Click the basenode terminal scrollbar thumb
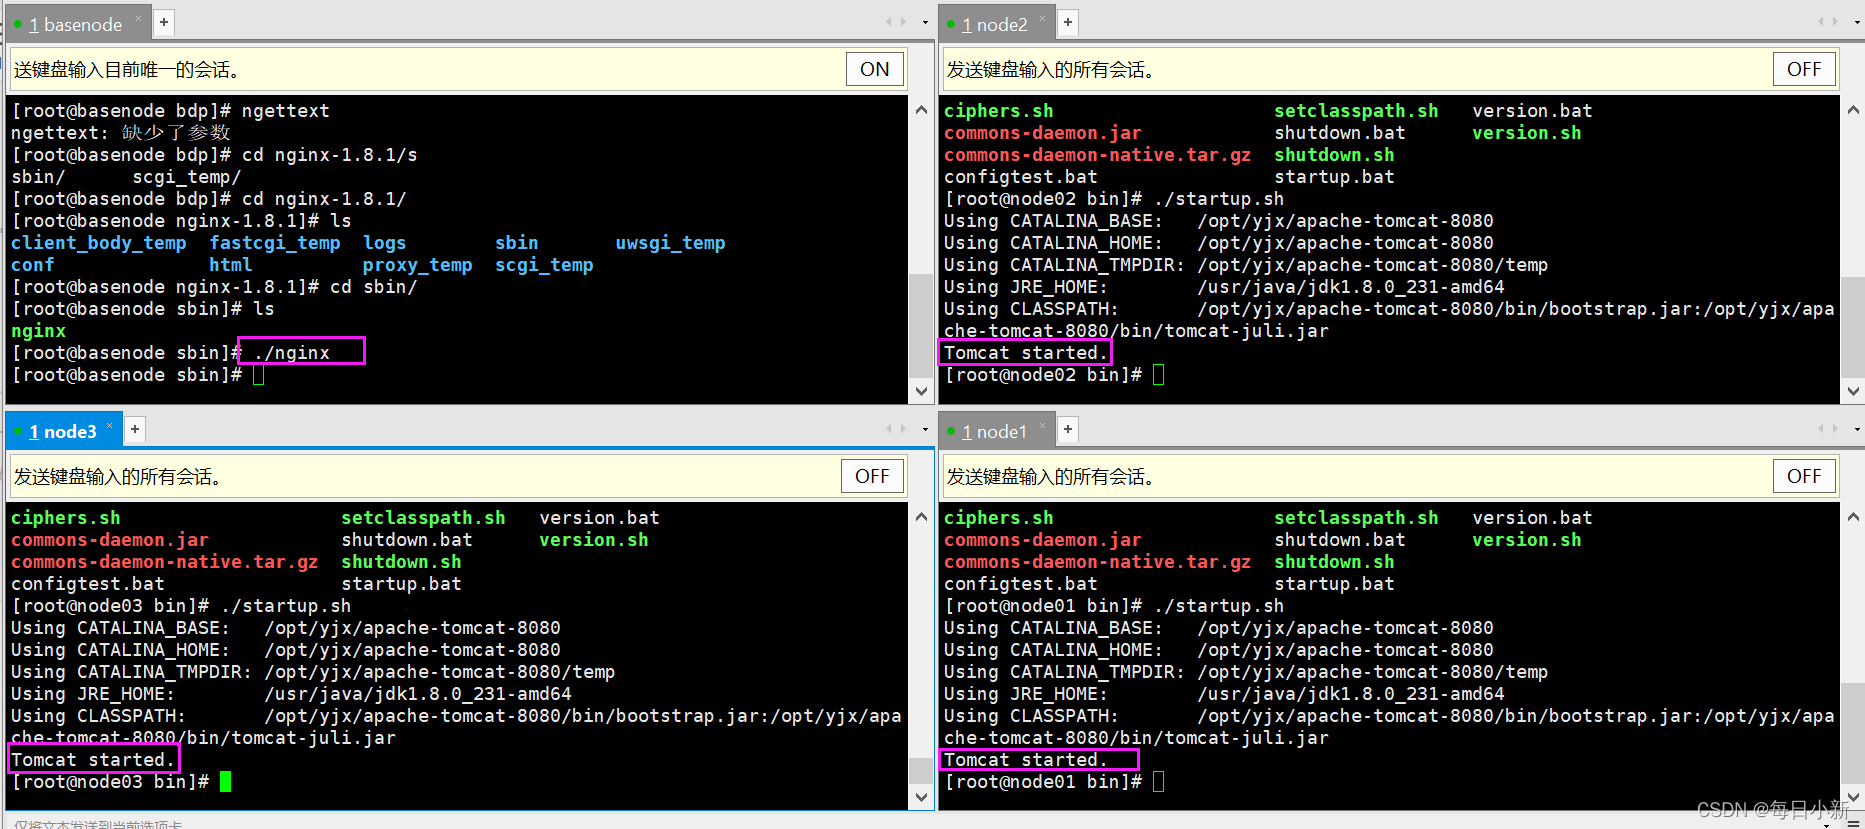 [x=921, y=325]
